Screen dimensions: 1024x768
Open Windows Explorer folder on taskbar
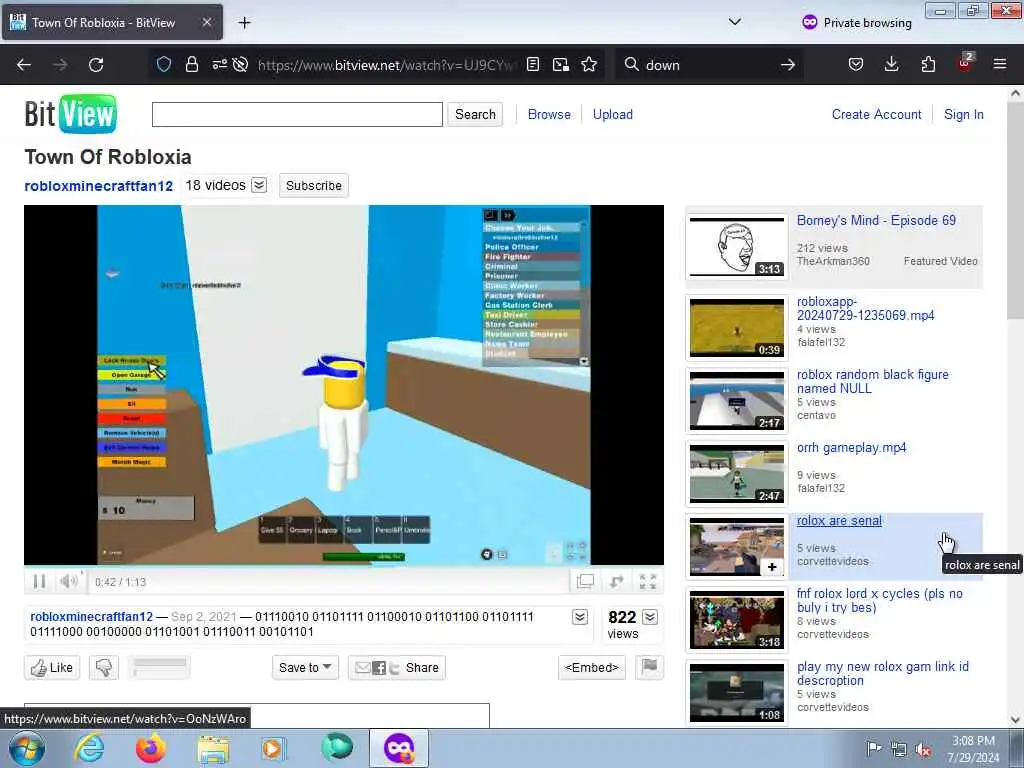point(213,749)
